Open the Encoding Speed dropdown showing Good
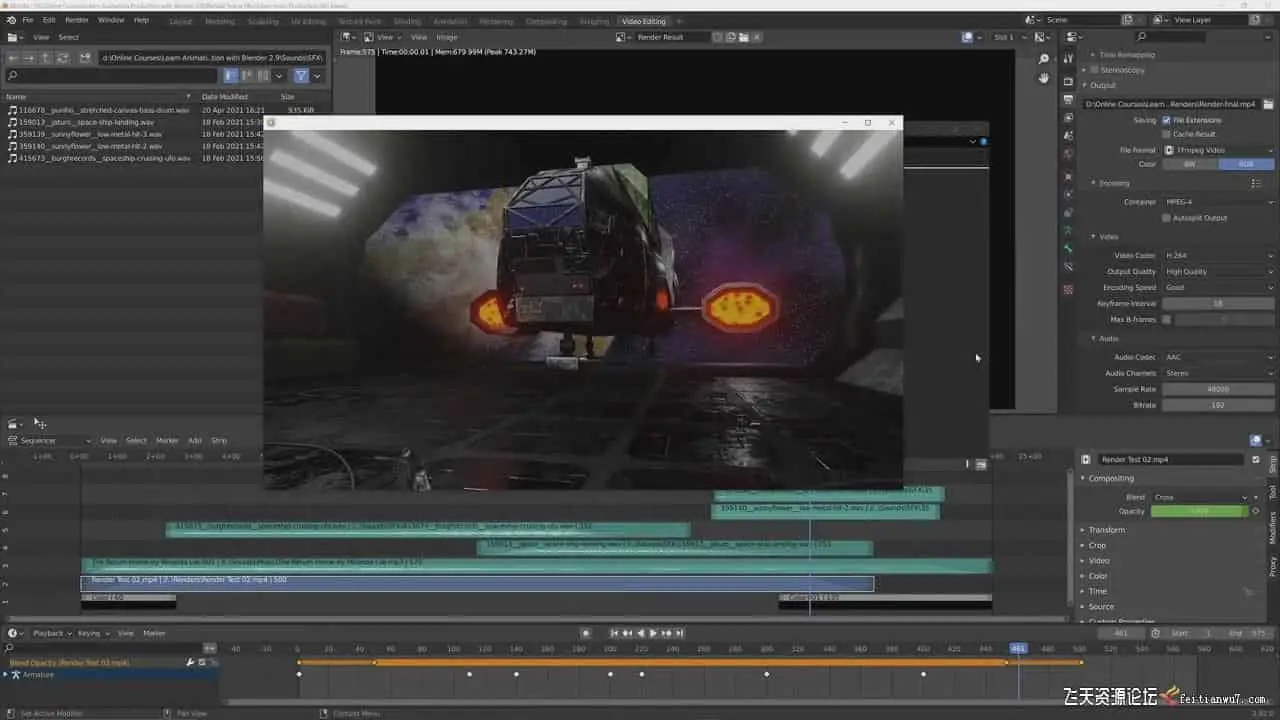Screen dimensions: 1280x720 click(1218, 288)
